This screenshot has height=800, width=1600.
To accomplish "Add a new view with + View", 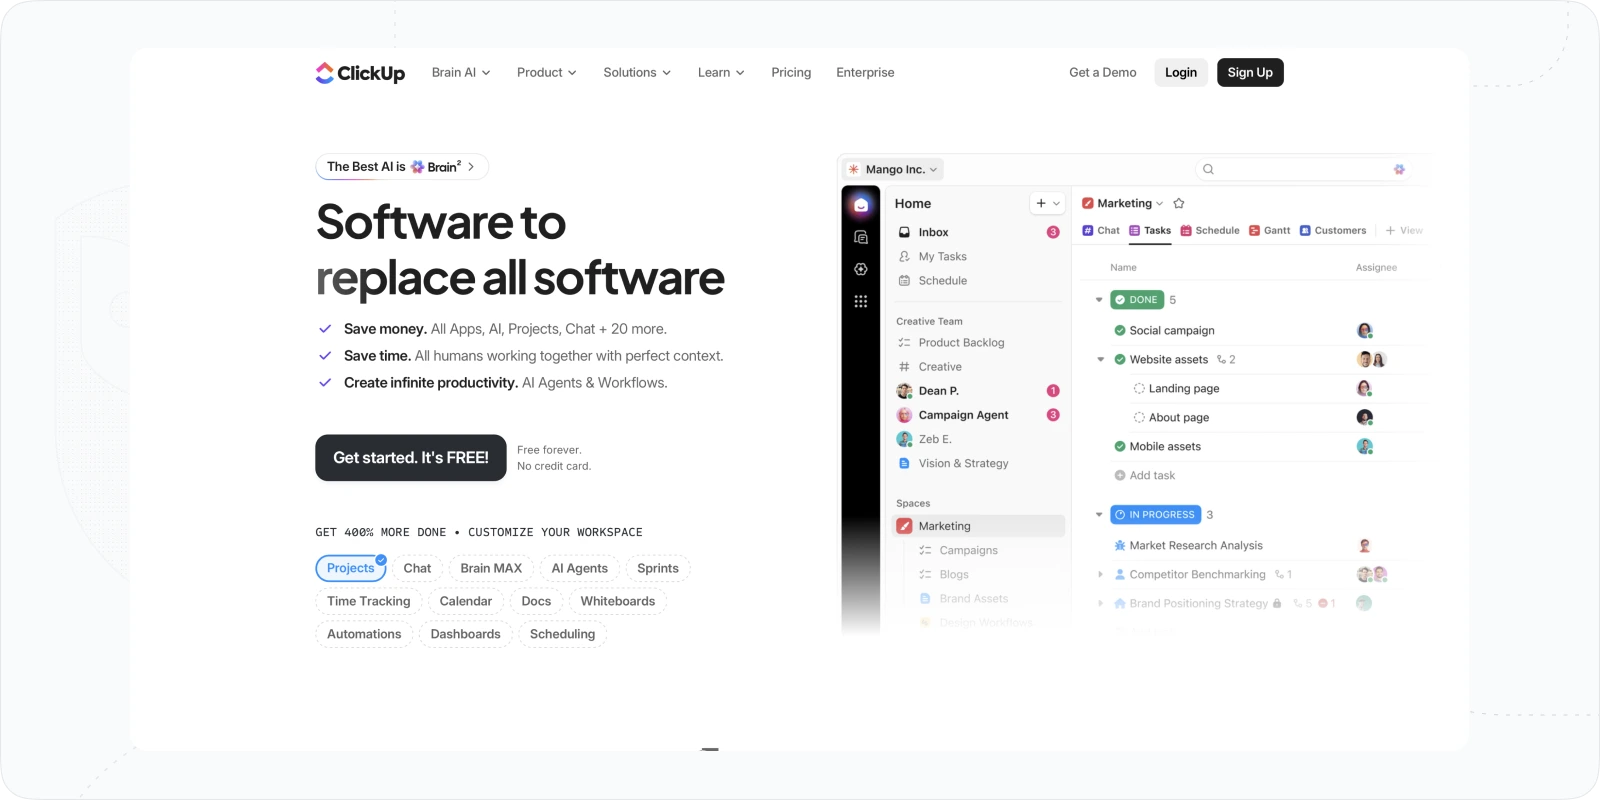I will pyautogui.click(x=1404, y=231).
